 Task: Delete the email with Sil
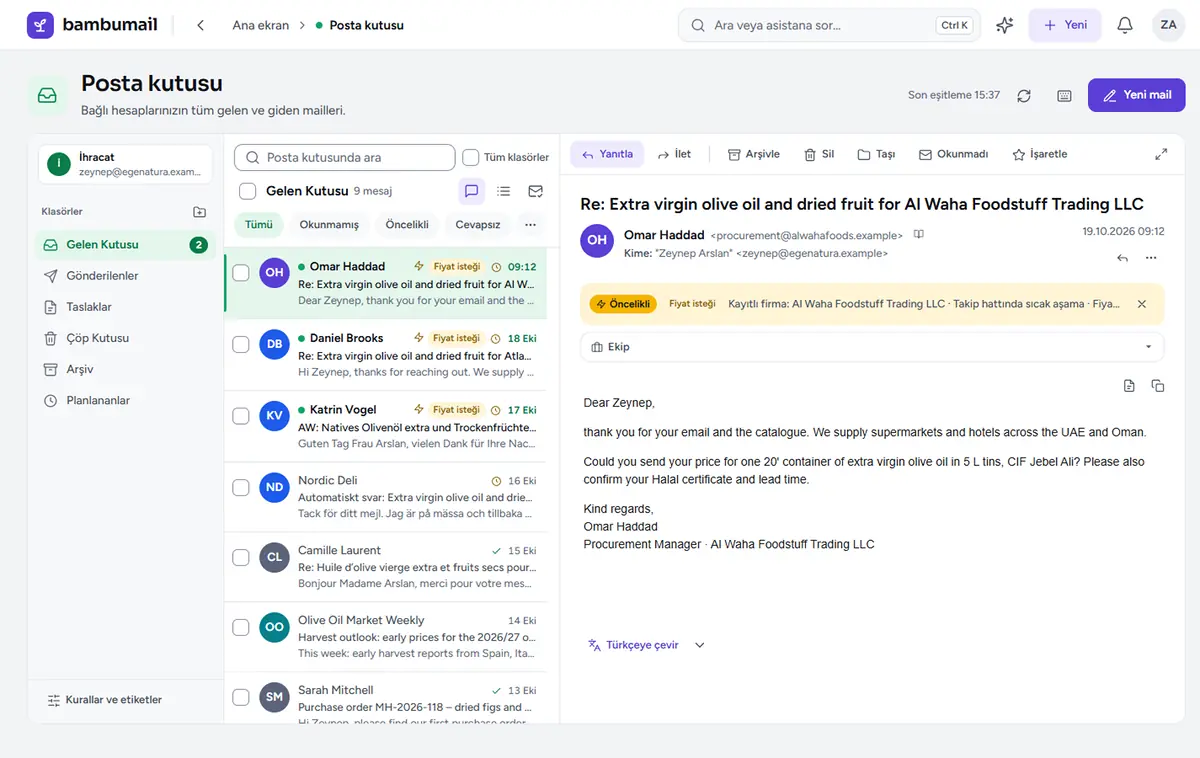point(819,154)
